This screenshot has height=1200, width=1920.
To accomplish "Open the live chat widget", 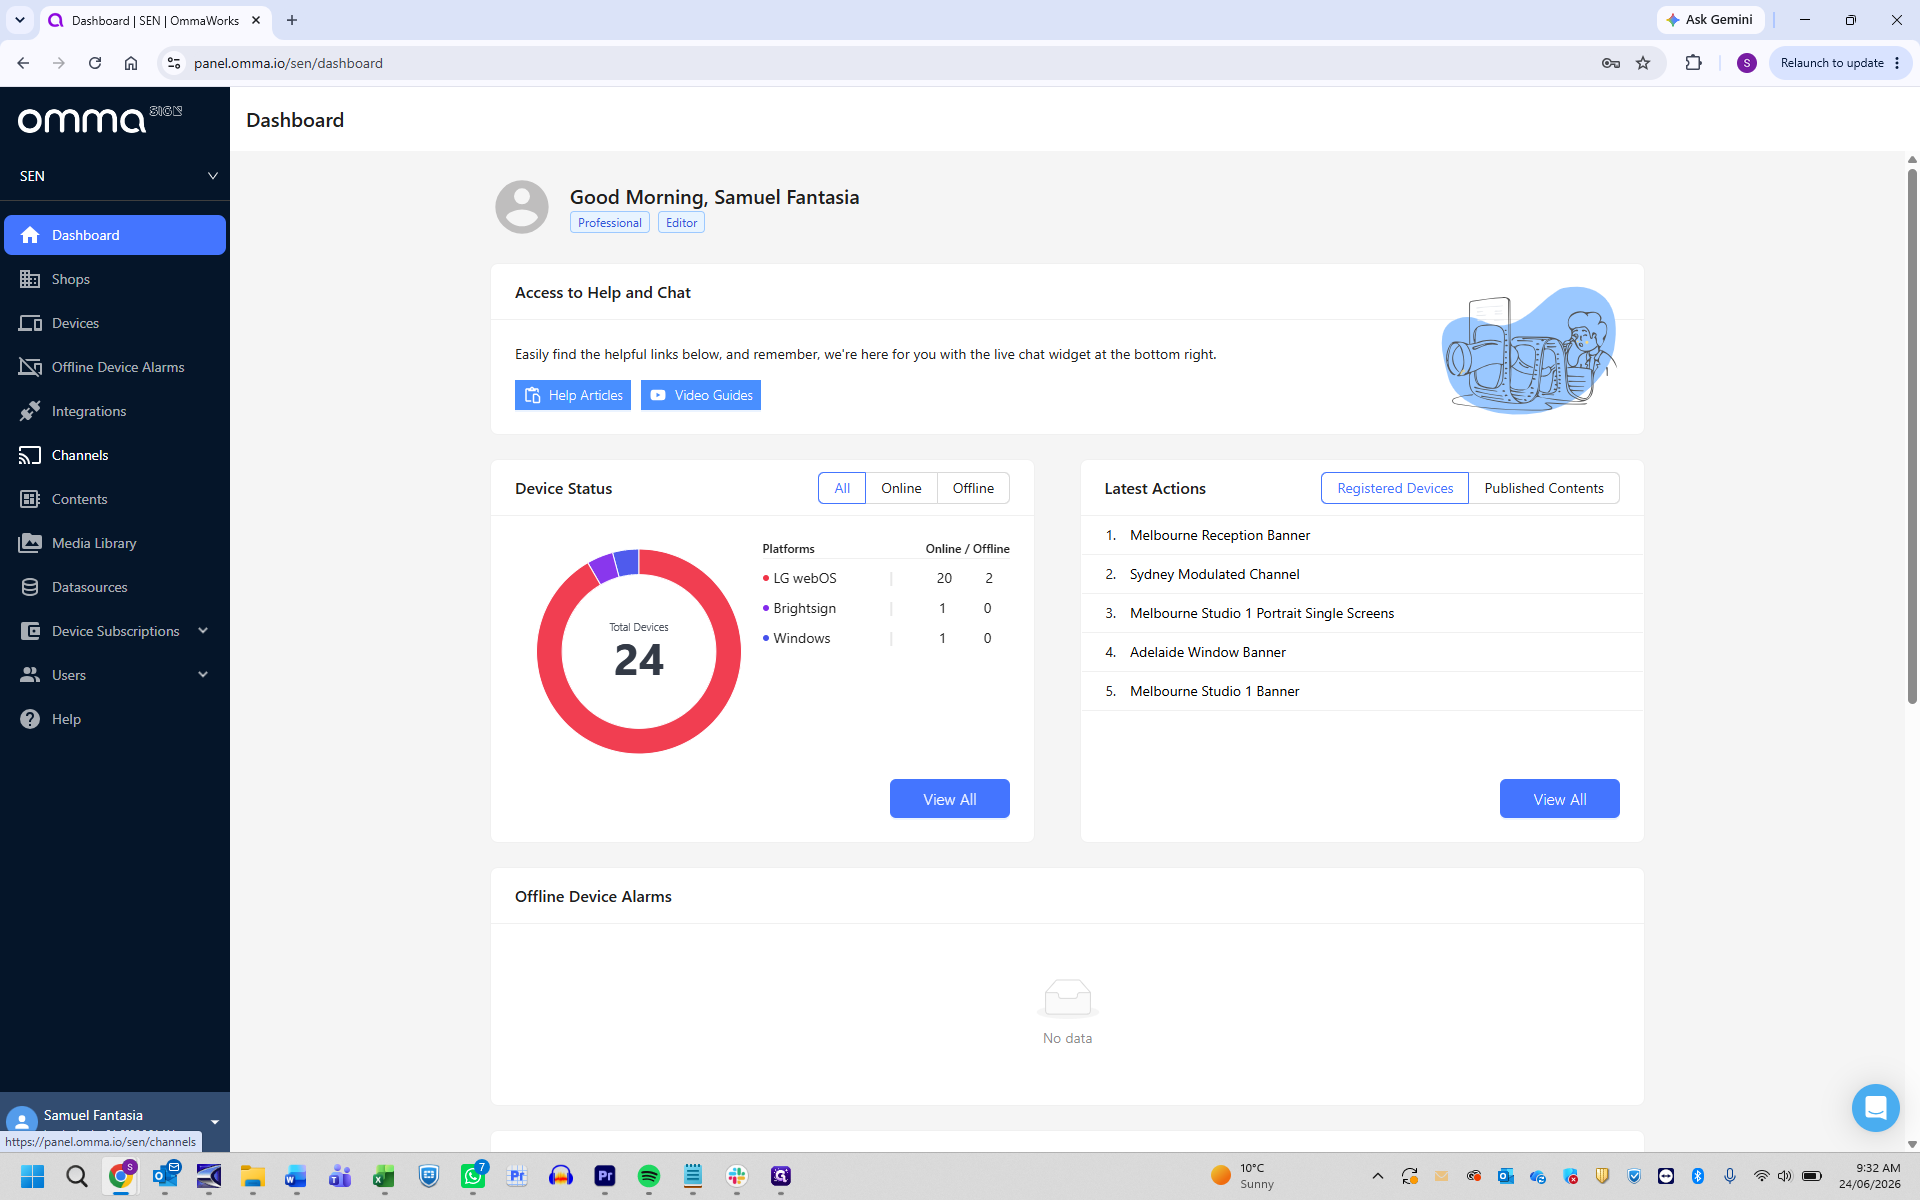I will pyautogui.click(x=1875, y=1108).
